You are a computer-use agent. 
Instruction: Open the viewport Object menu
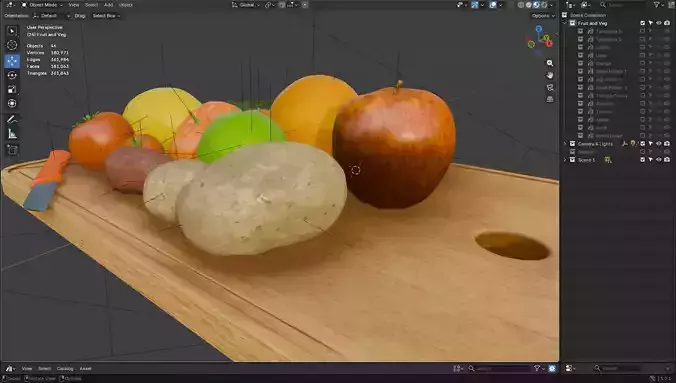126,5
